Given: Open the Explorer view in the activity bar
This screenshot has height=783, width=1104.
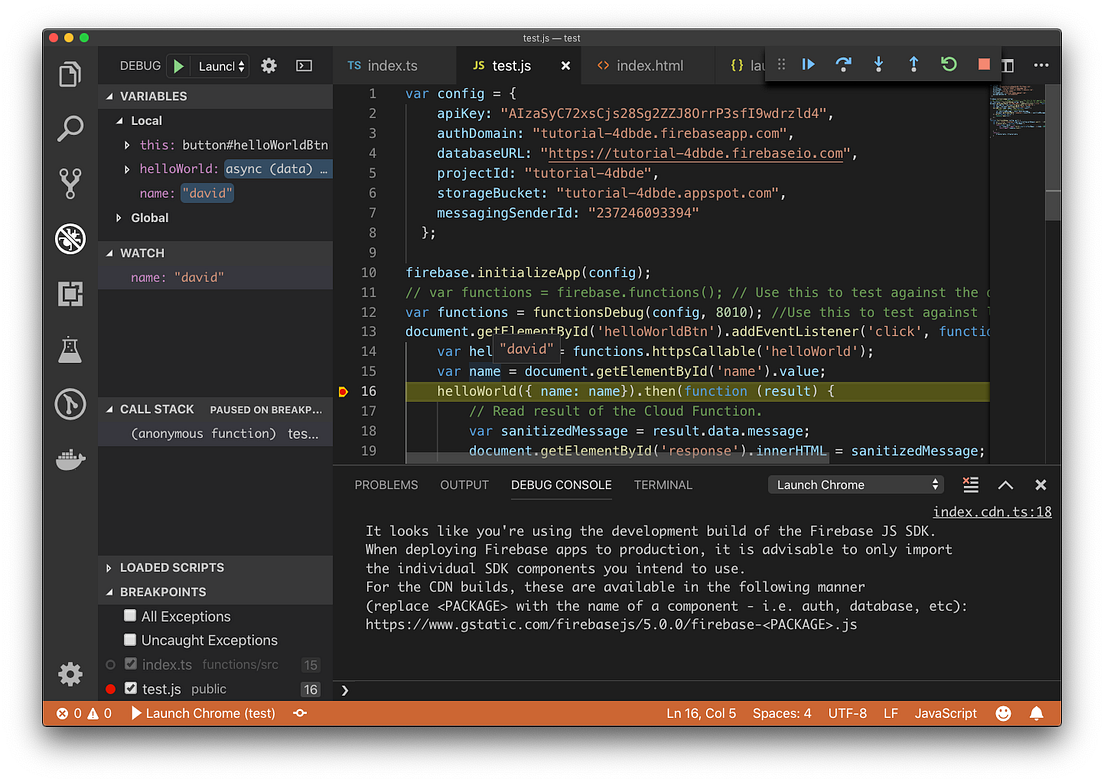Looking at the screenshot, I should point(70,74).
